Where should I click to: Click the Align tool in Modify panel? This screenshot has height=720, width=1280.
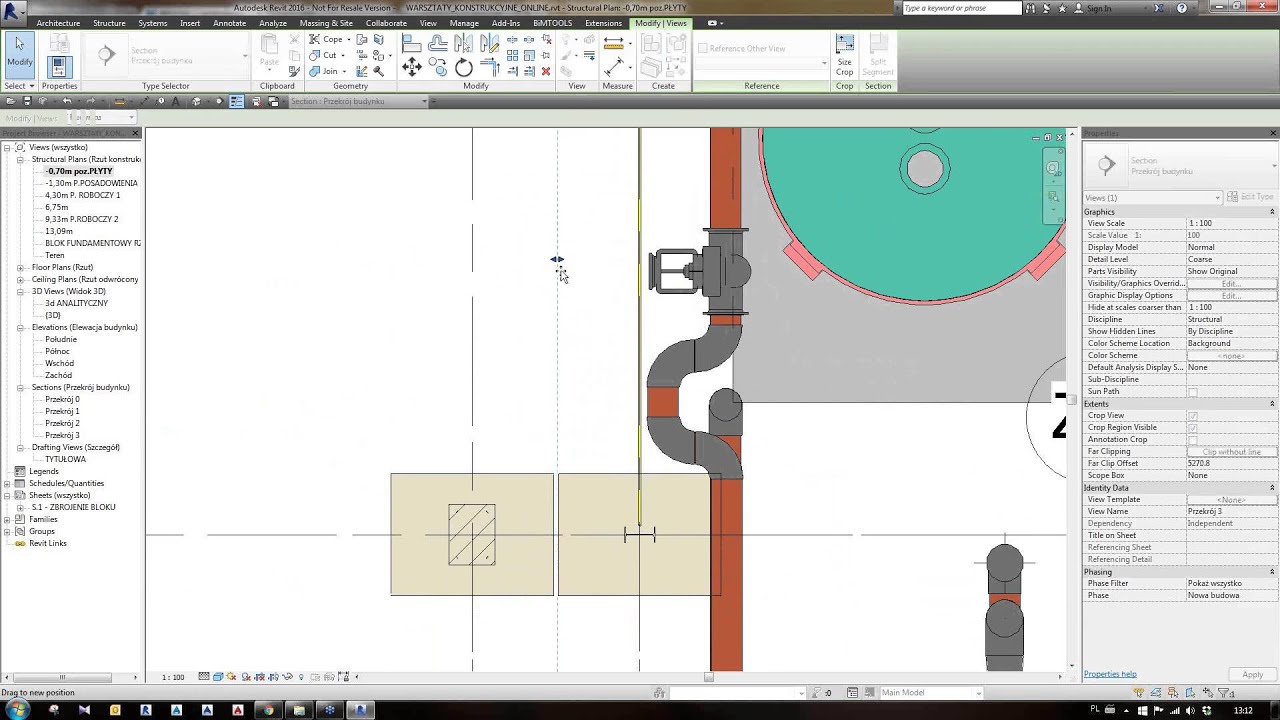point(411,43)
